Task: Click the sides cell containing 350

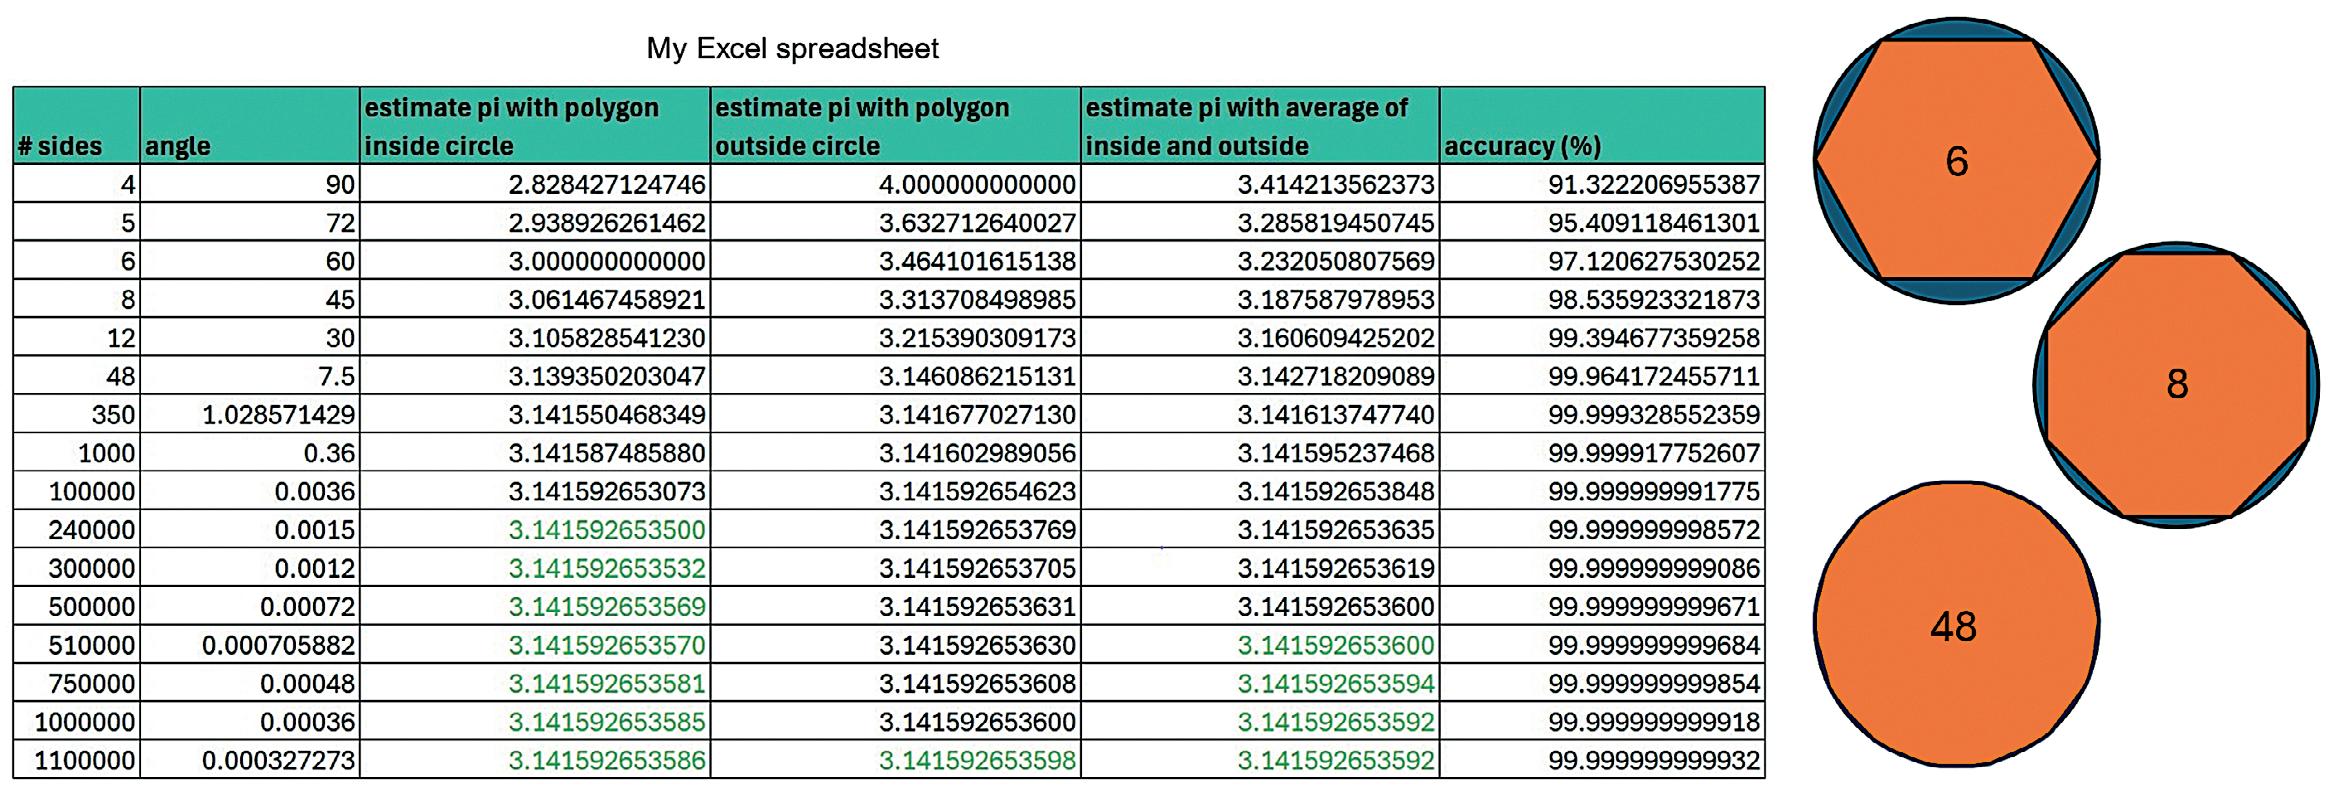Action: (x=76, y=414)
